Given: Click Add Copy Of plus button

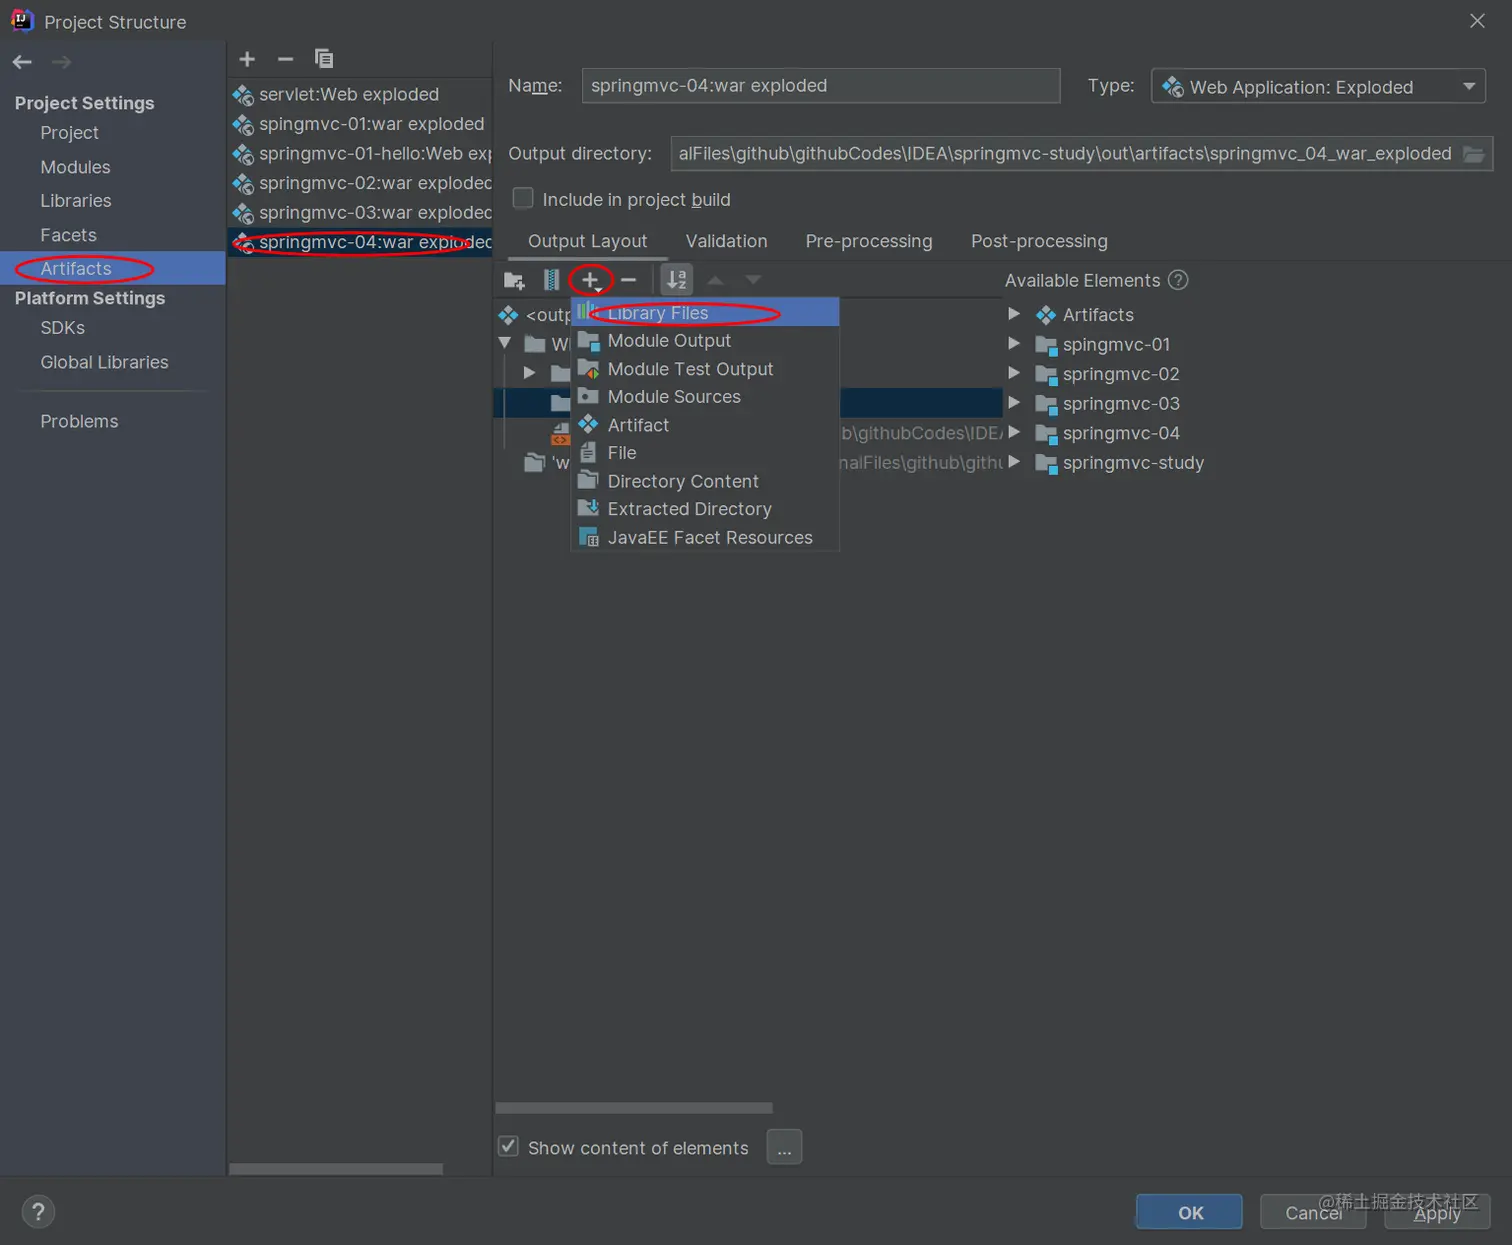Looking at the screenshot, I should [590, 280].
